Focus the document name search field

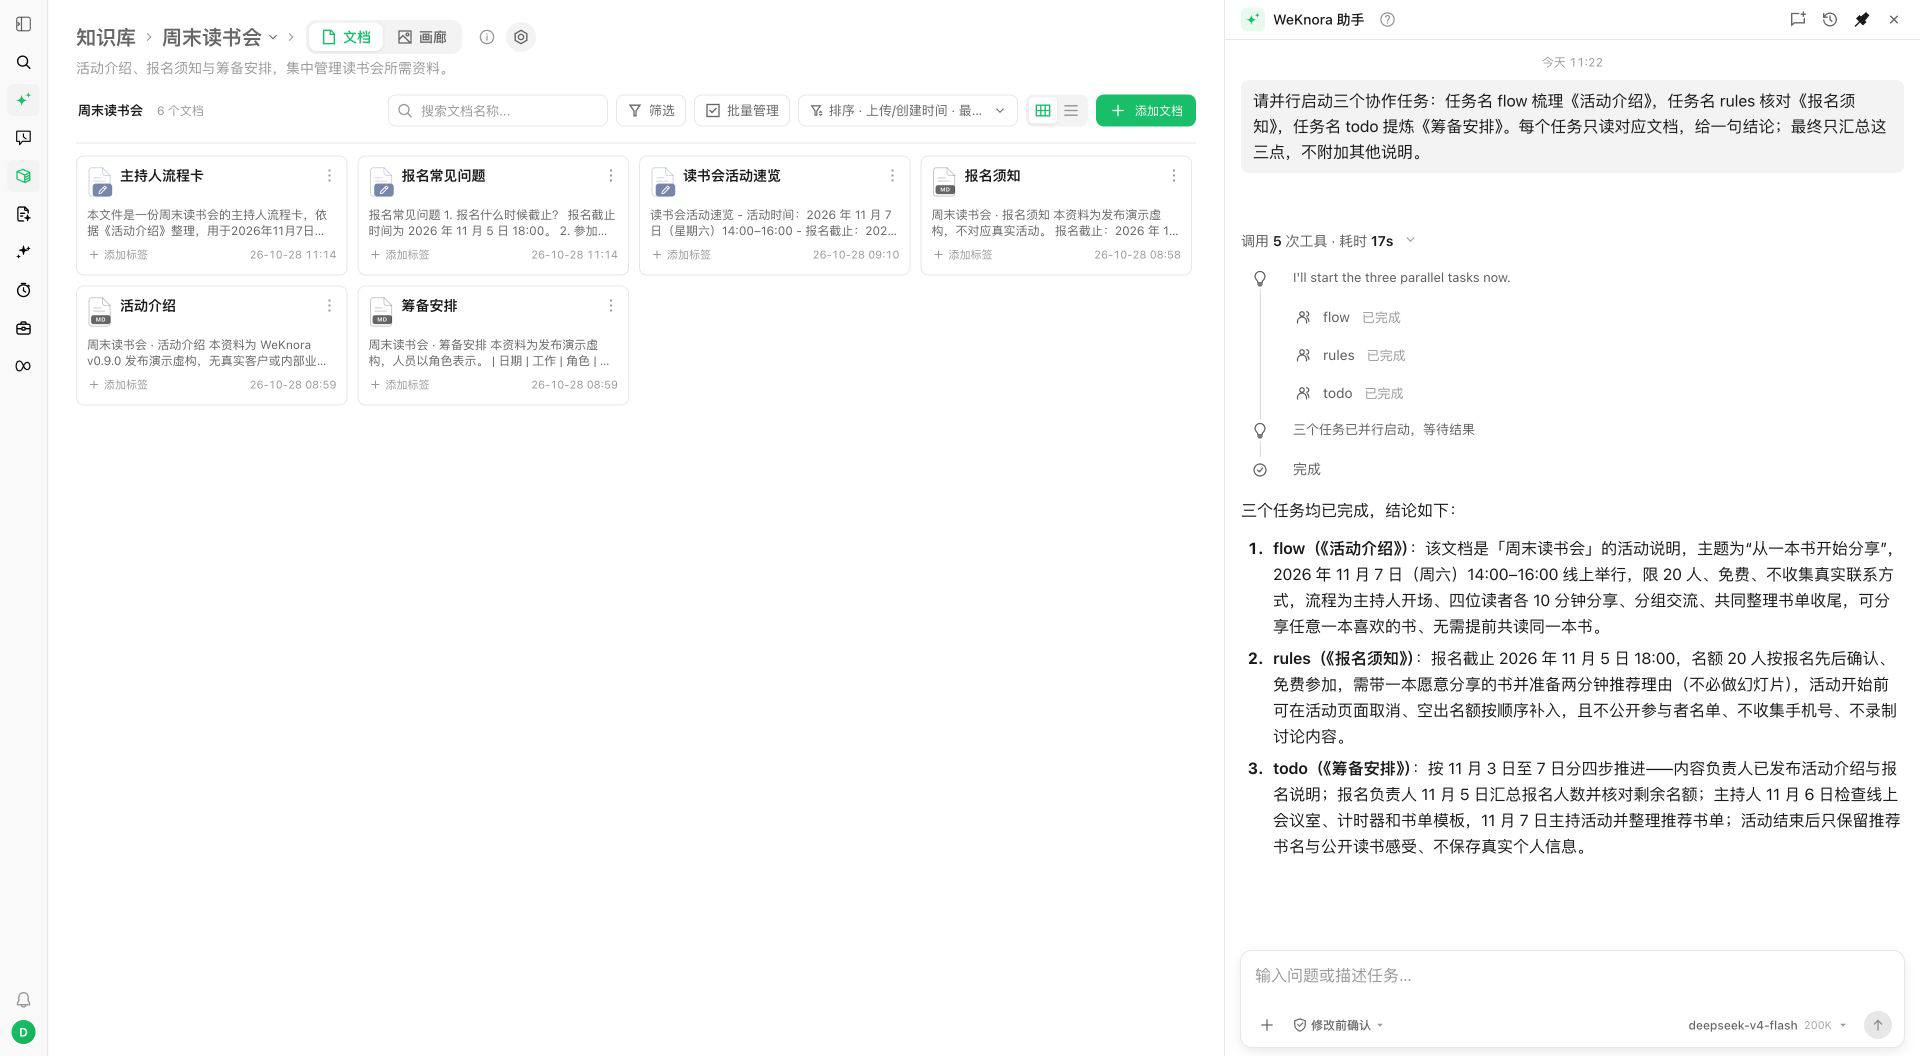pos(498,111)
